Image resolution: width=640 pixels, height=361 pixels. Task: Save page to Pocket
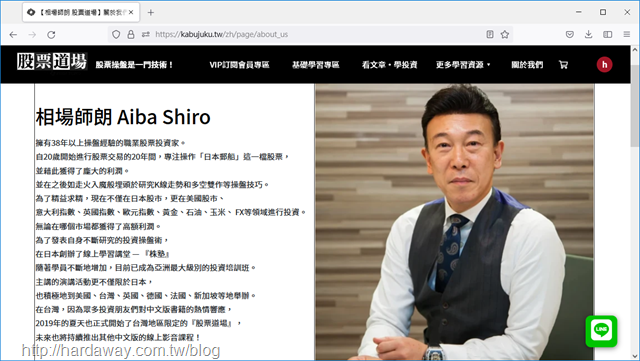(x=570, y=34)
